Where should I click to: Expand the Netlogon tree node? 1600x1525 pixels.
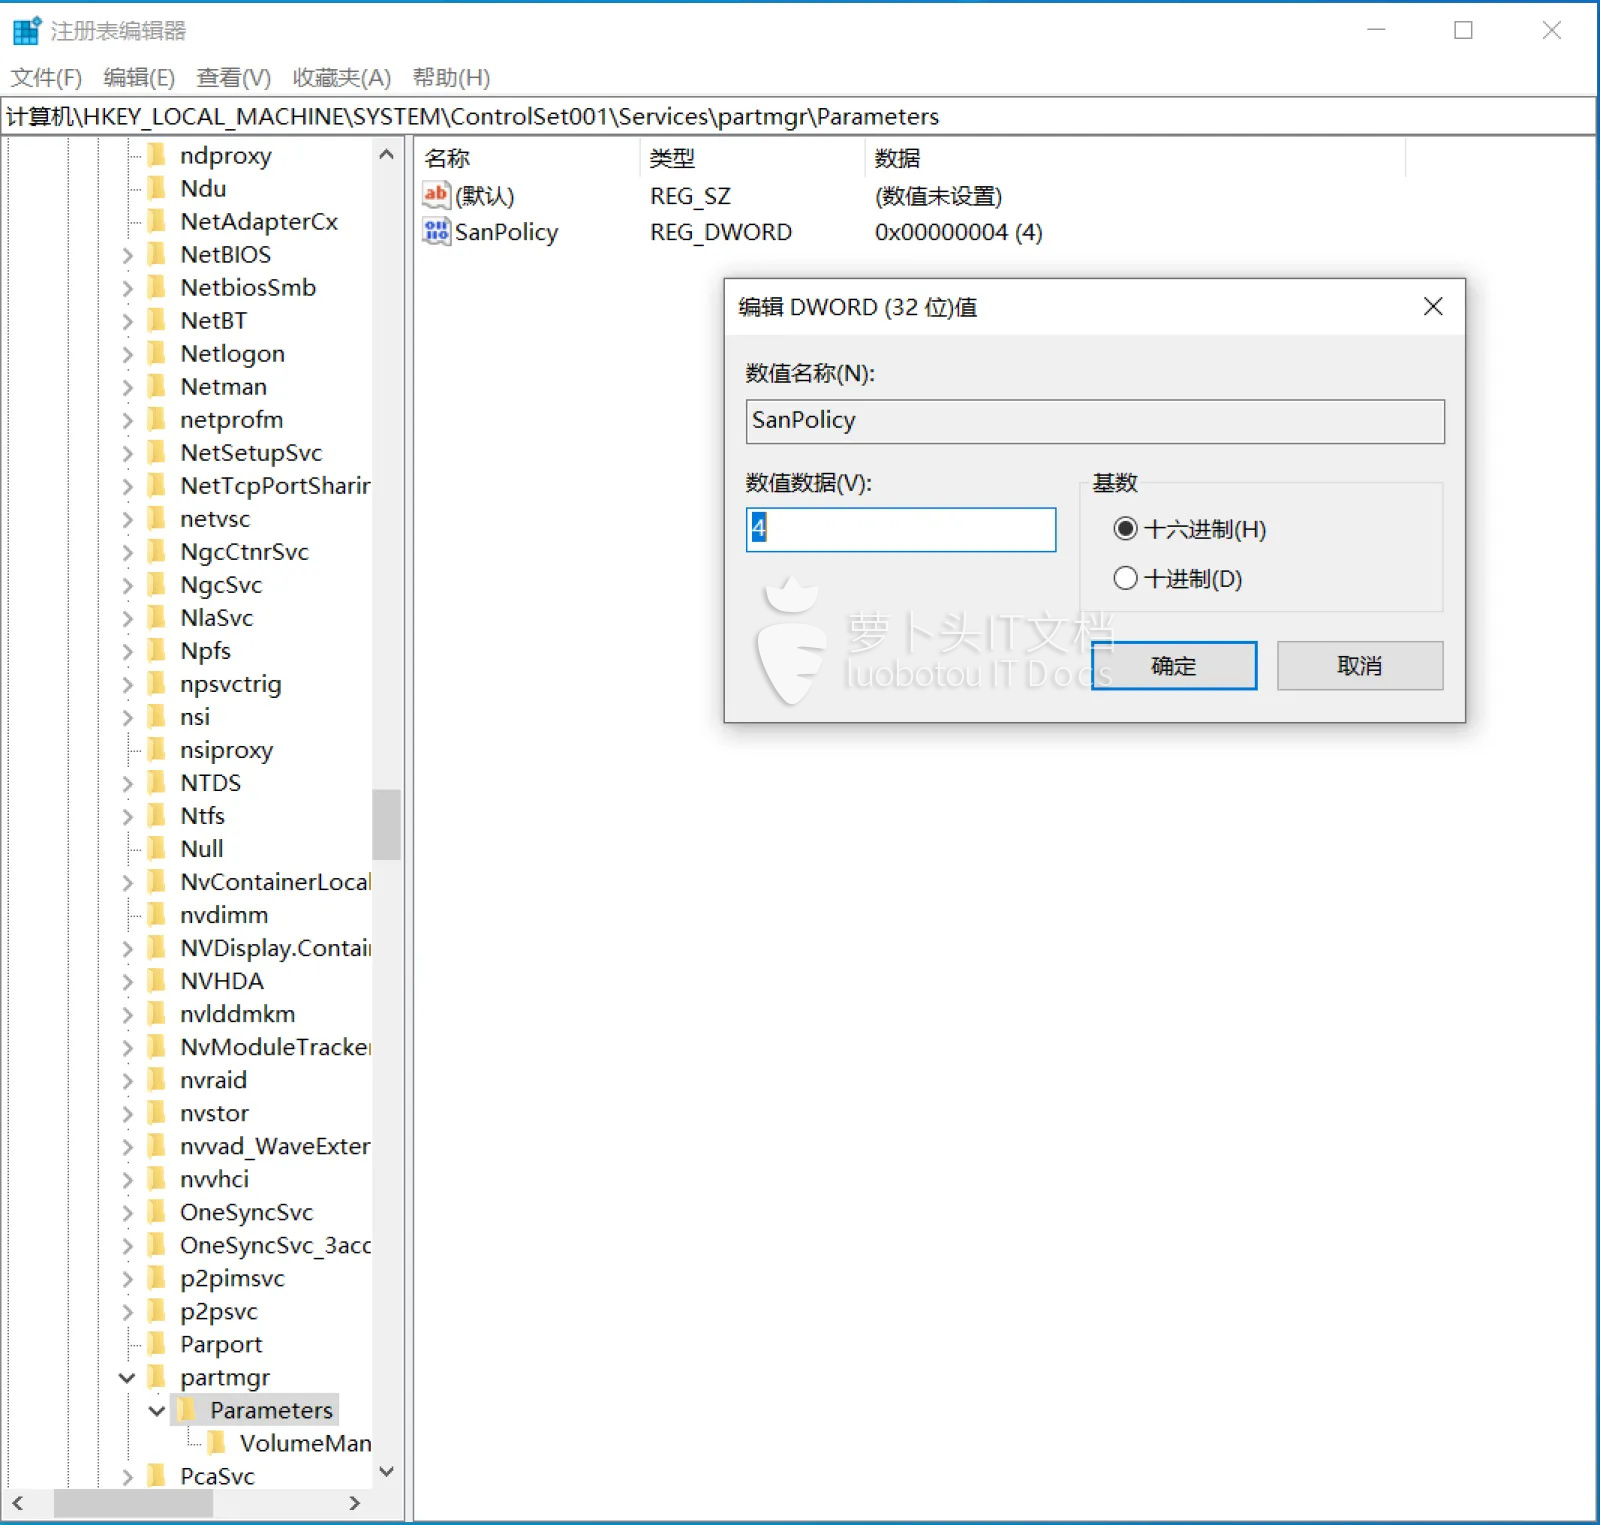pyautogui.click(x=127, y=354)
